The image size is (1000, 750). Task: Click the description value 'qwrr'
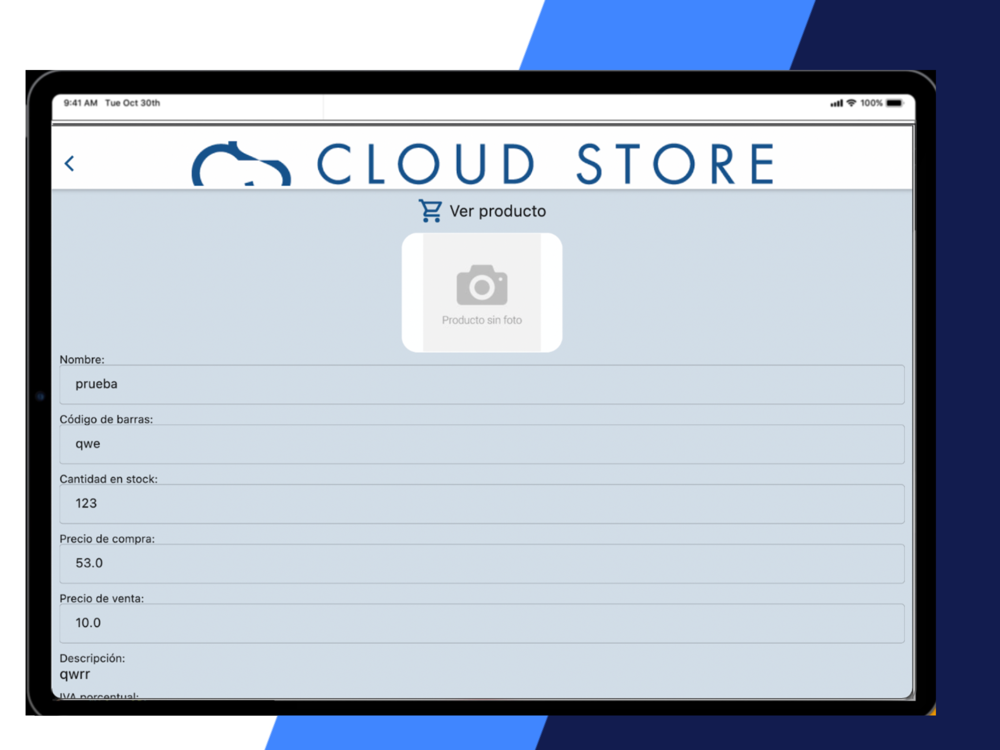pyautogui.click(x=75, y=675)
